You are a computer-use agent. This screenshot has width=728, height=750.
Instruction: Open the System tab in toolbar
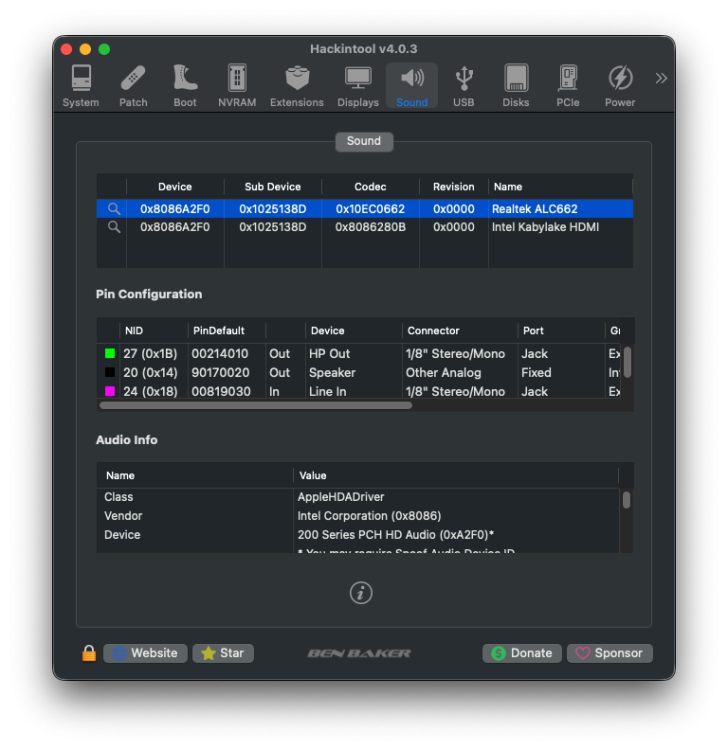(81, 86)
